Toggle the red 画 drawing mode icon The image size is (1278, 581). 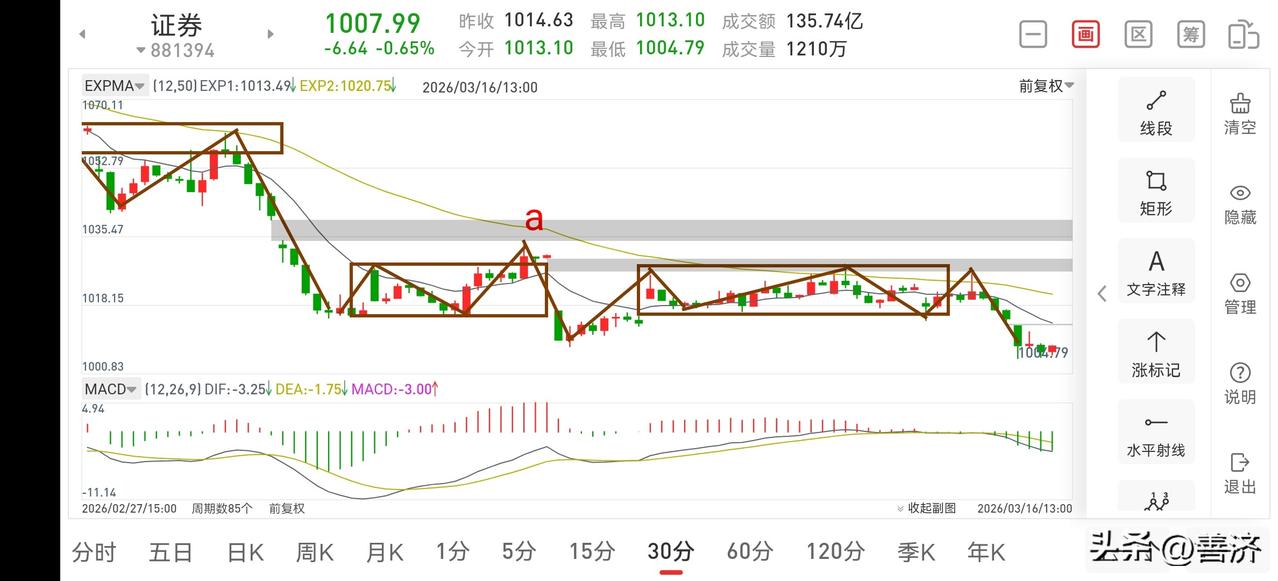(x=1086, y=35)
